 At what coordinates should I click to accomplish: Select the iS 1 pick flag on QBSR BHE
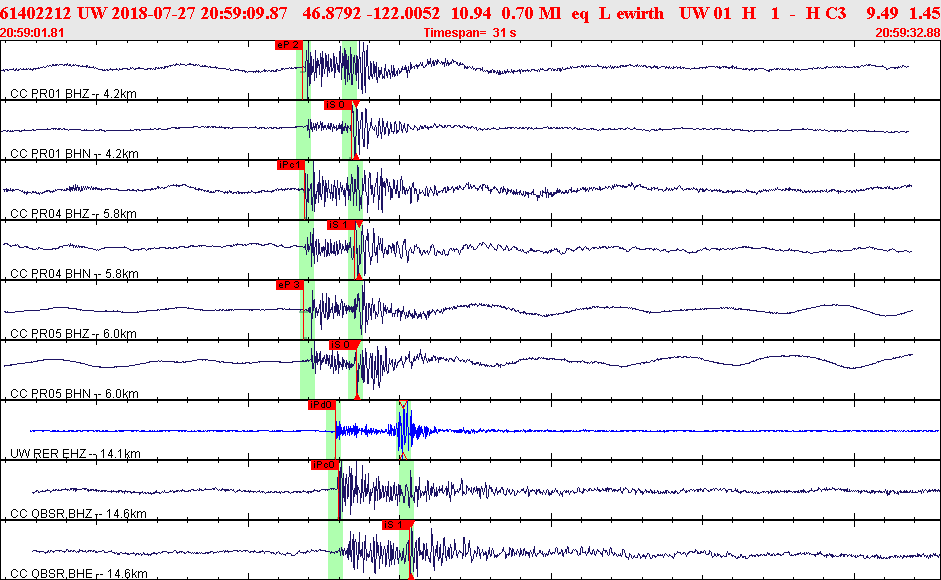[x=396, y=525]
